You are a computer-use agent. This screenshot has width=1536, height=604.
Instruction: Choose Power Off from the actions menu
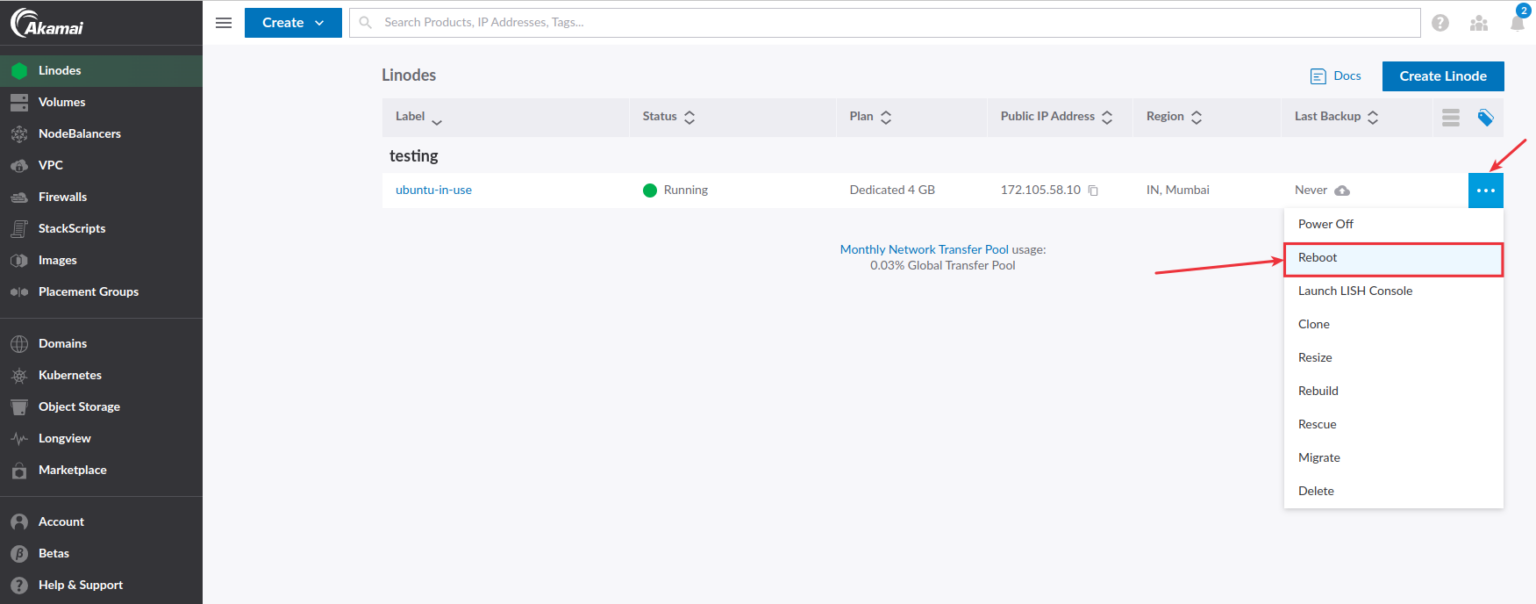coord(1325,223)
